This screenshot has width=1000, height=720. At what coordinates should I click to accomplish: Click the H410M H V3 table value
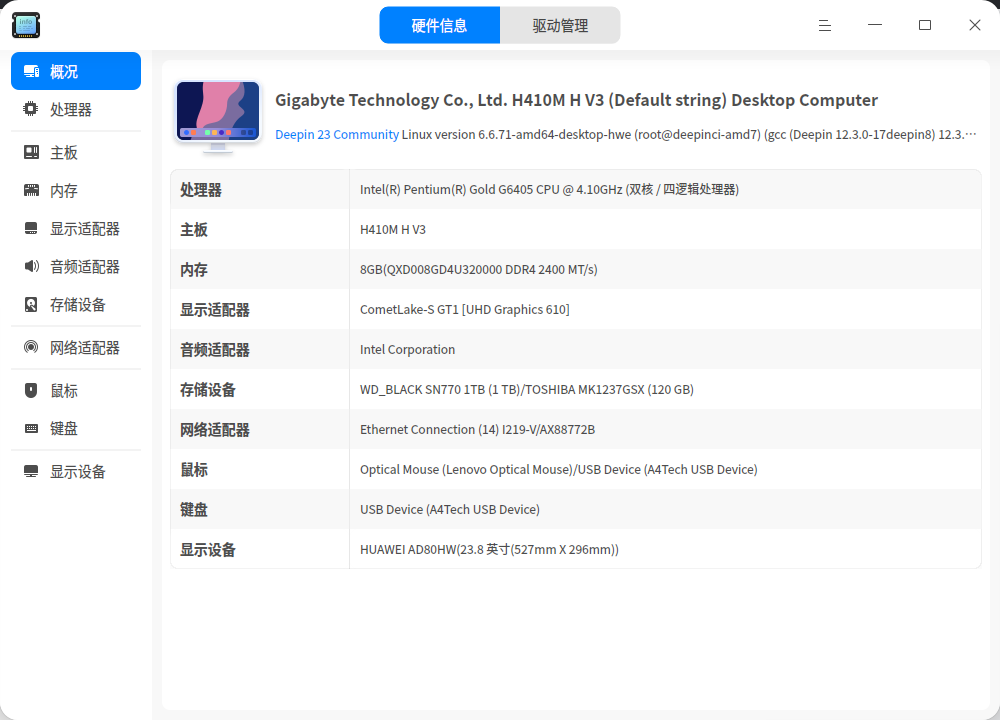(393, 230)
